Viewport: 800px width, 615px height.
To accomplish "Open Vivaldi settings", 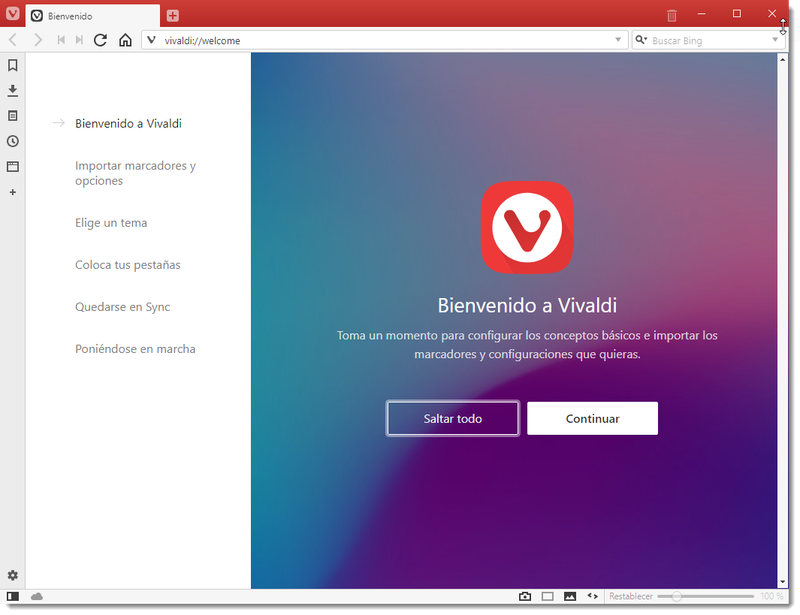I will pyautogui.click(x=12, y=575).
